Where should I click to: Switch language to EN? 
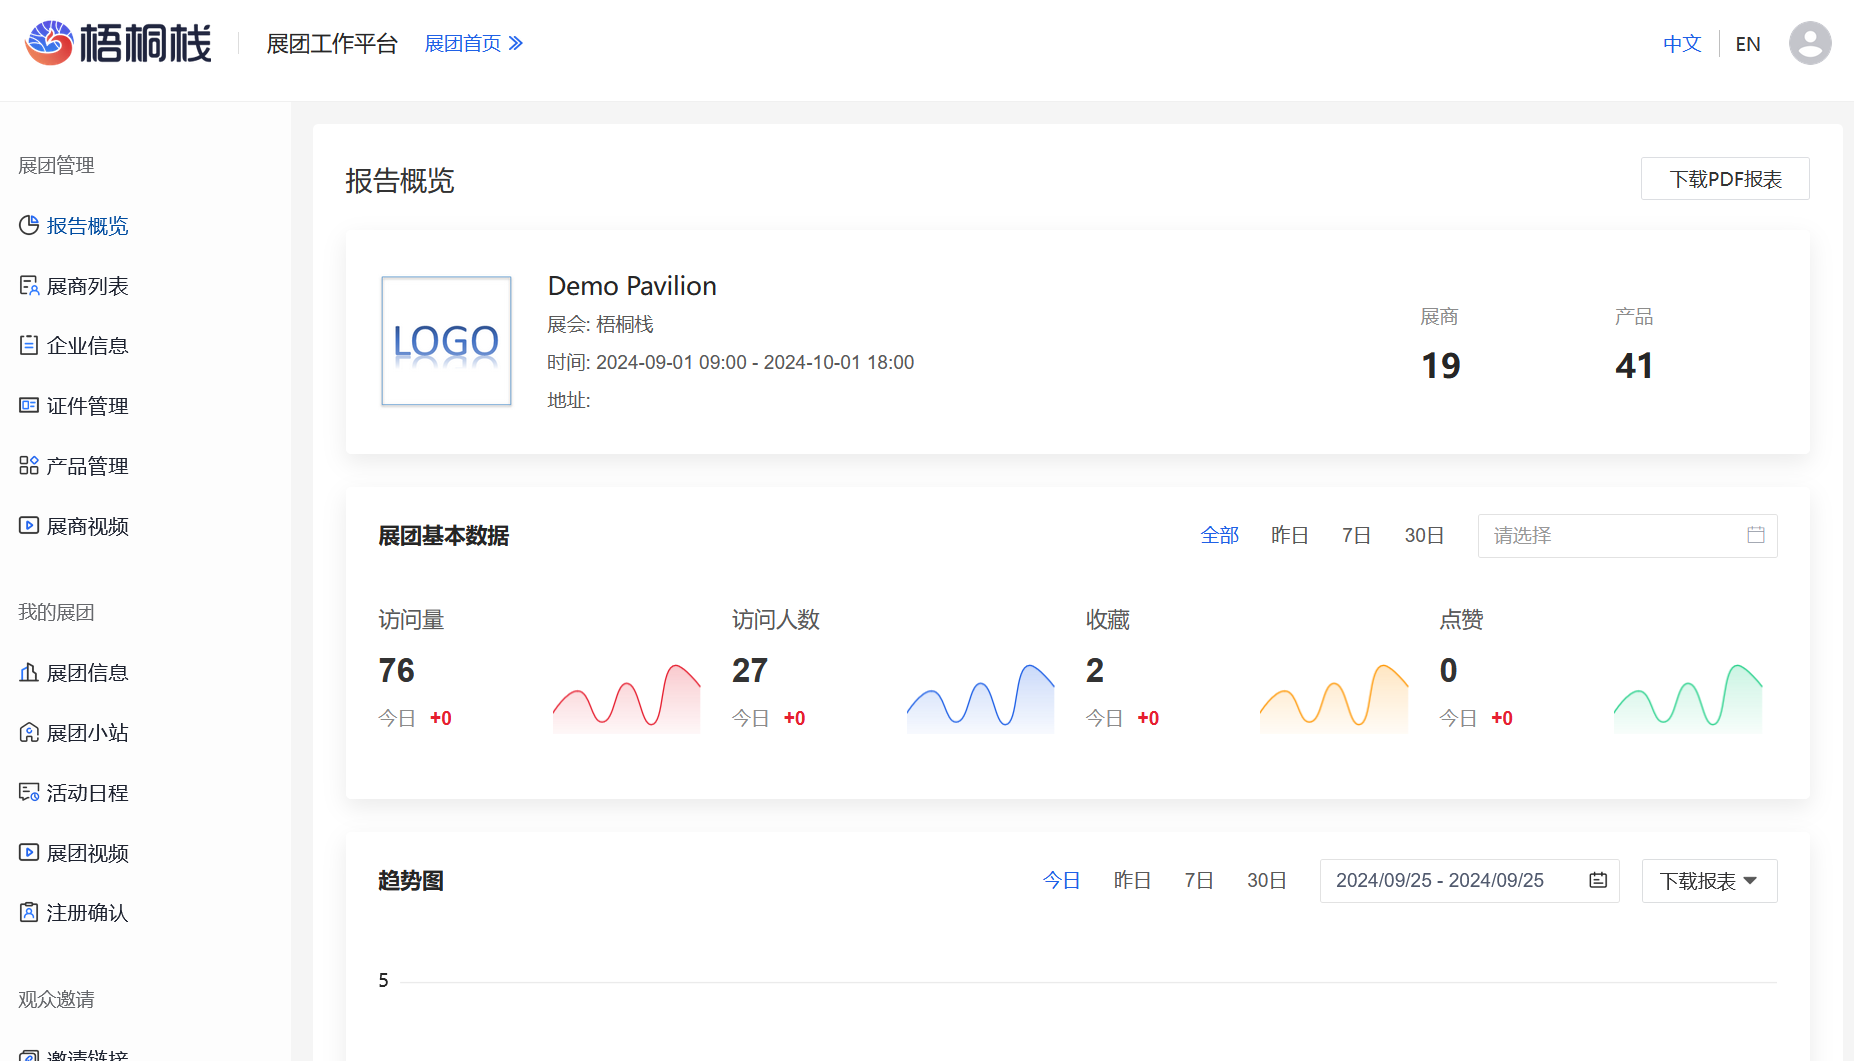[x=1747, y=44]
